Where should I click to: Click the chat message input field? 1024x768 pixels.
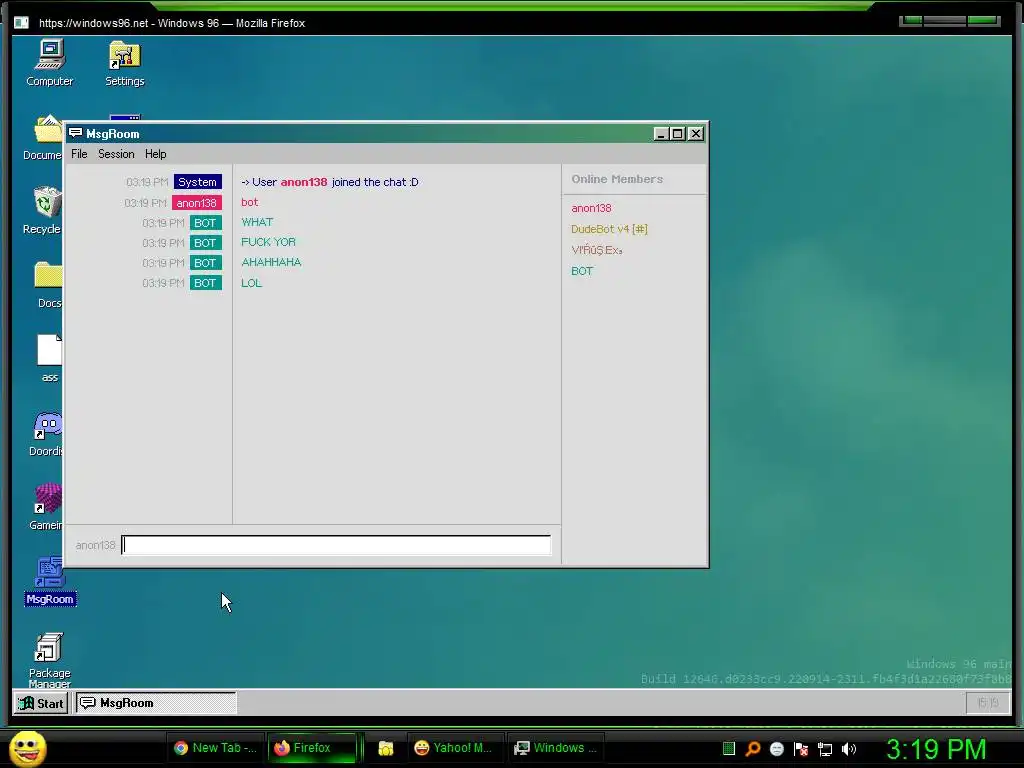[x=336, y=545]
